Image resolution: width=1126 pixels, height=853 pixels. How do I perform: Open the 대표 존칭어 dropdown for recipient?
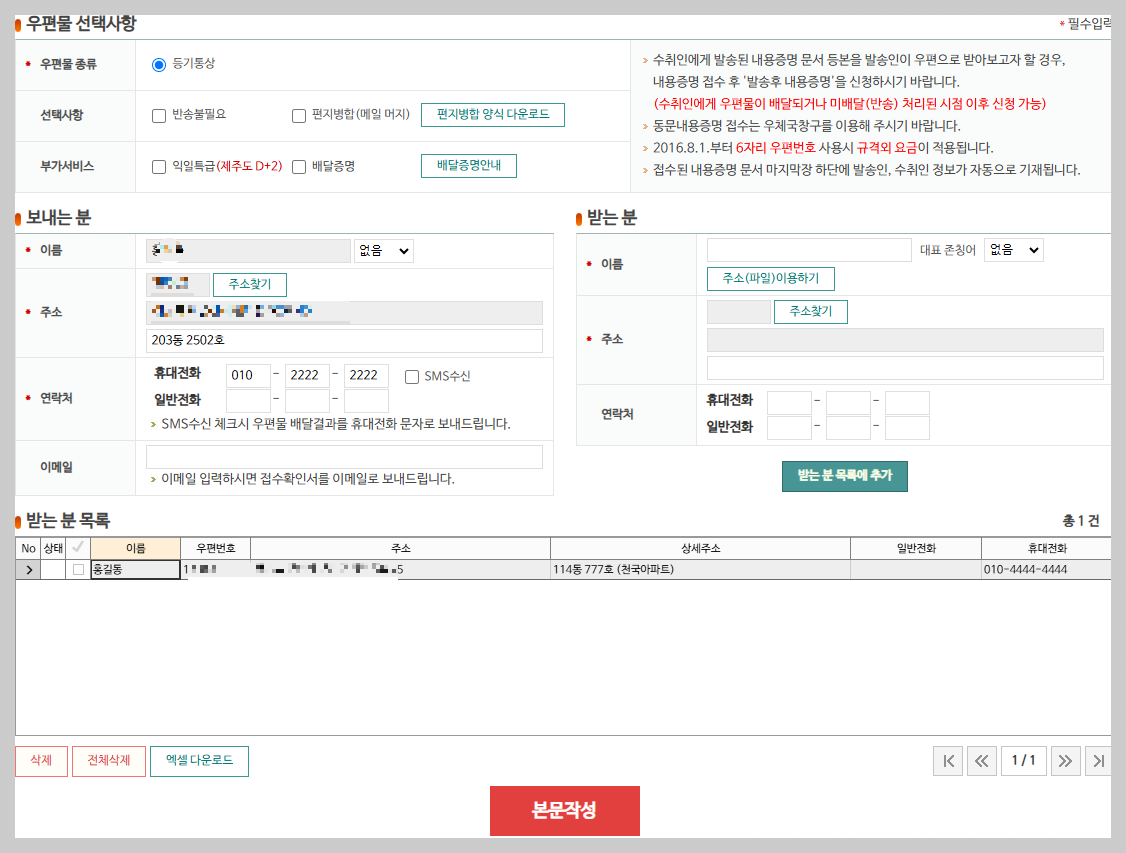coord(1013,249)
